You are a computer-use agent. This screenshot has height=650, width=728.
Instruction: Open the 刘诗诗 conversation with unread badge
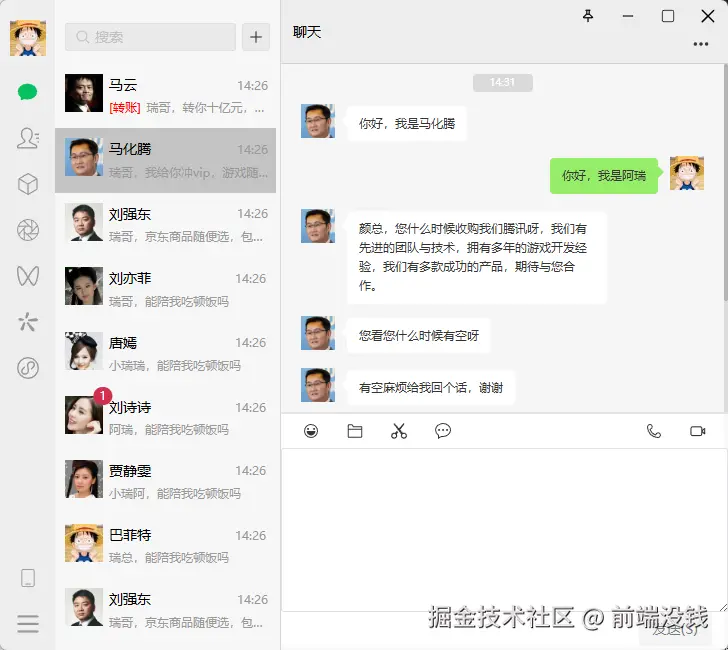click(165, 417)
